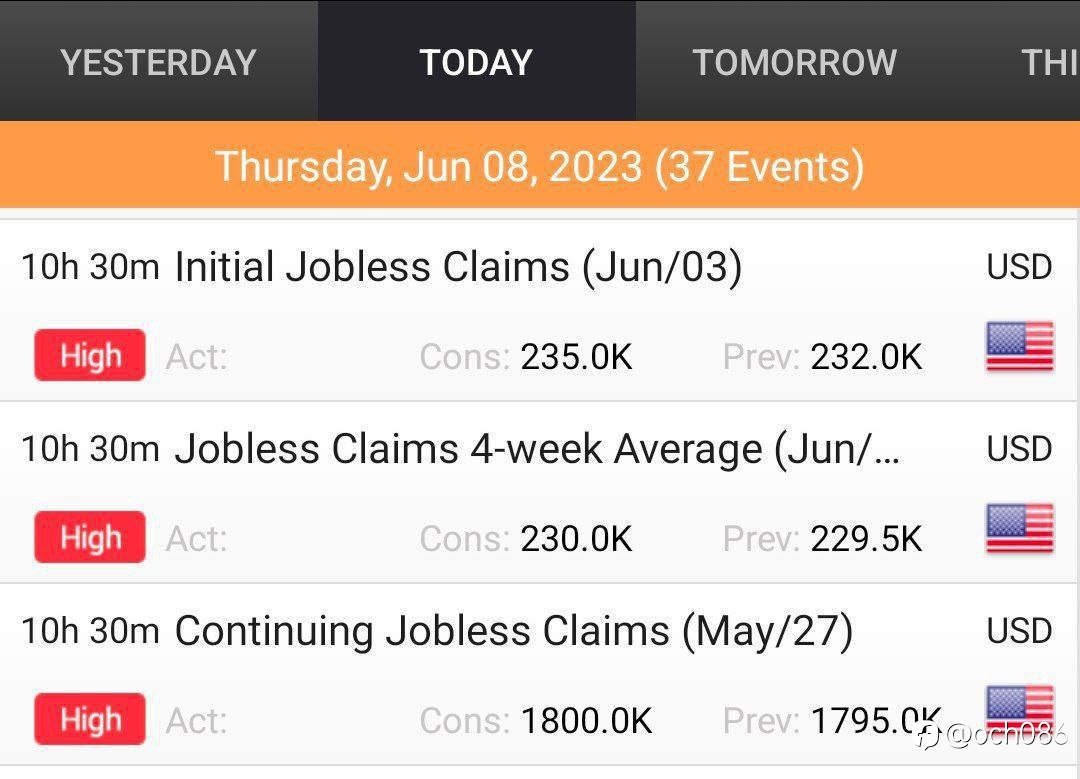Tap the US flag for Jobless Claims 4-week Average
The width and height of the screenshot is (1080, 779).
[1019, 529]
